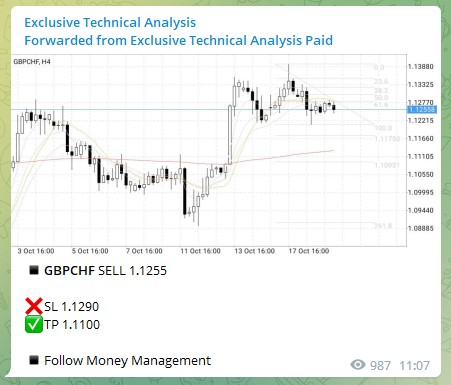Open the Exclusive Technical Analysis channel name

pyautogui.click(x=110, y=23)
